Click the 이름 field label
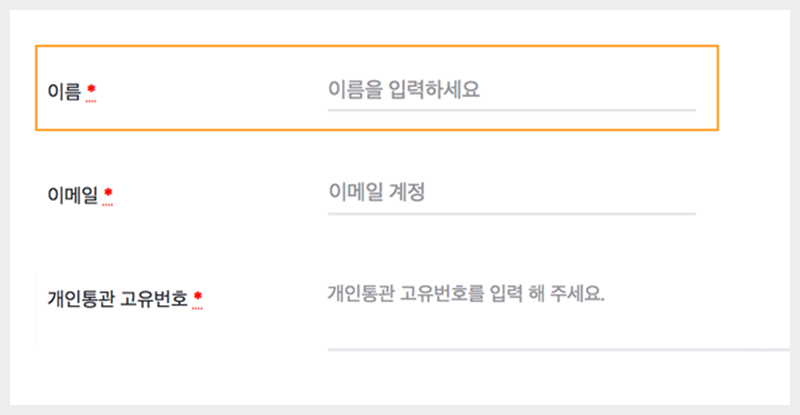 click(x=64, y=91)
